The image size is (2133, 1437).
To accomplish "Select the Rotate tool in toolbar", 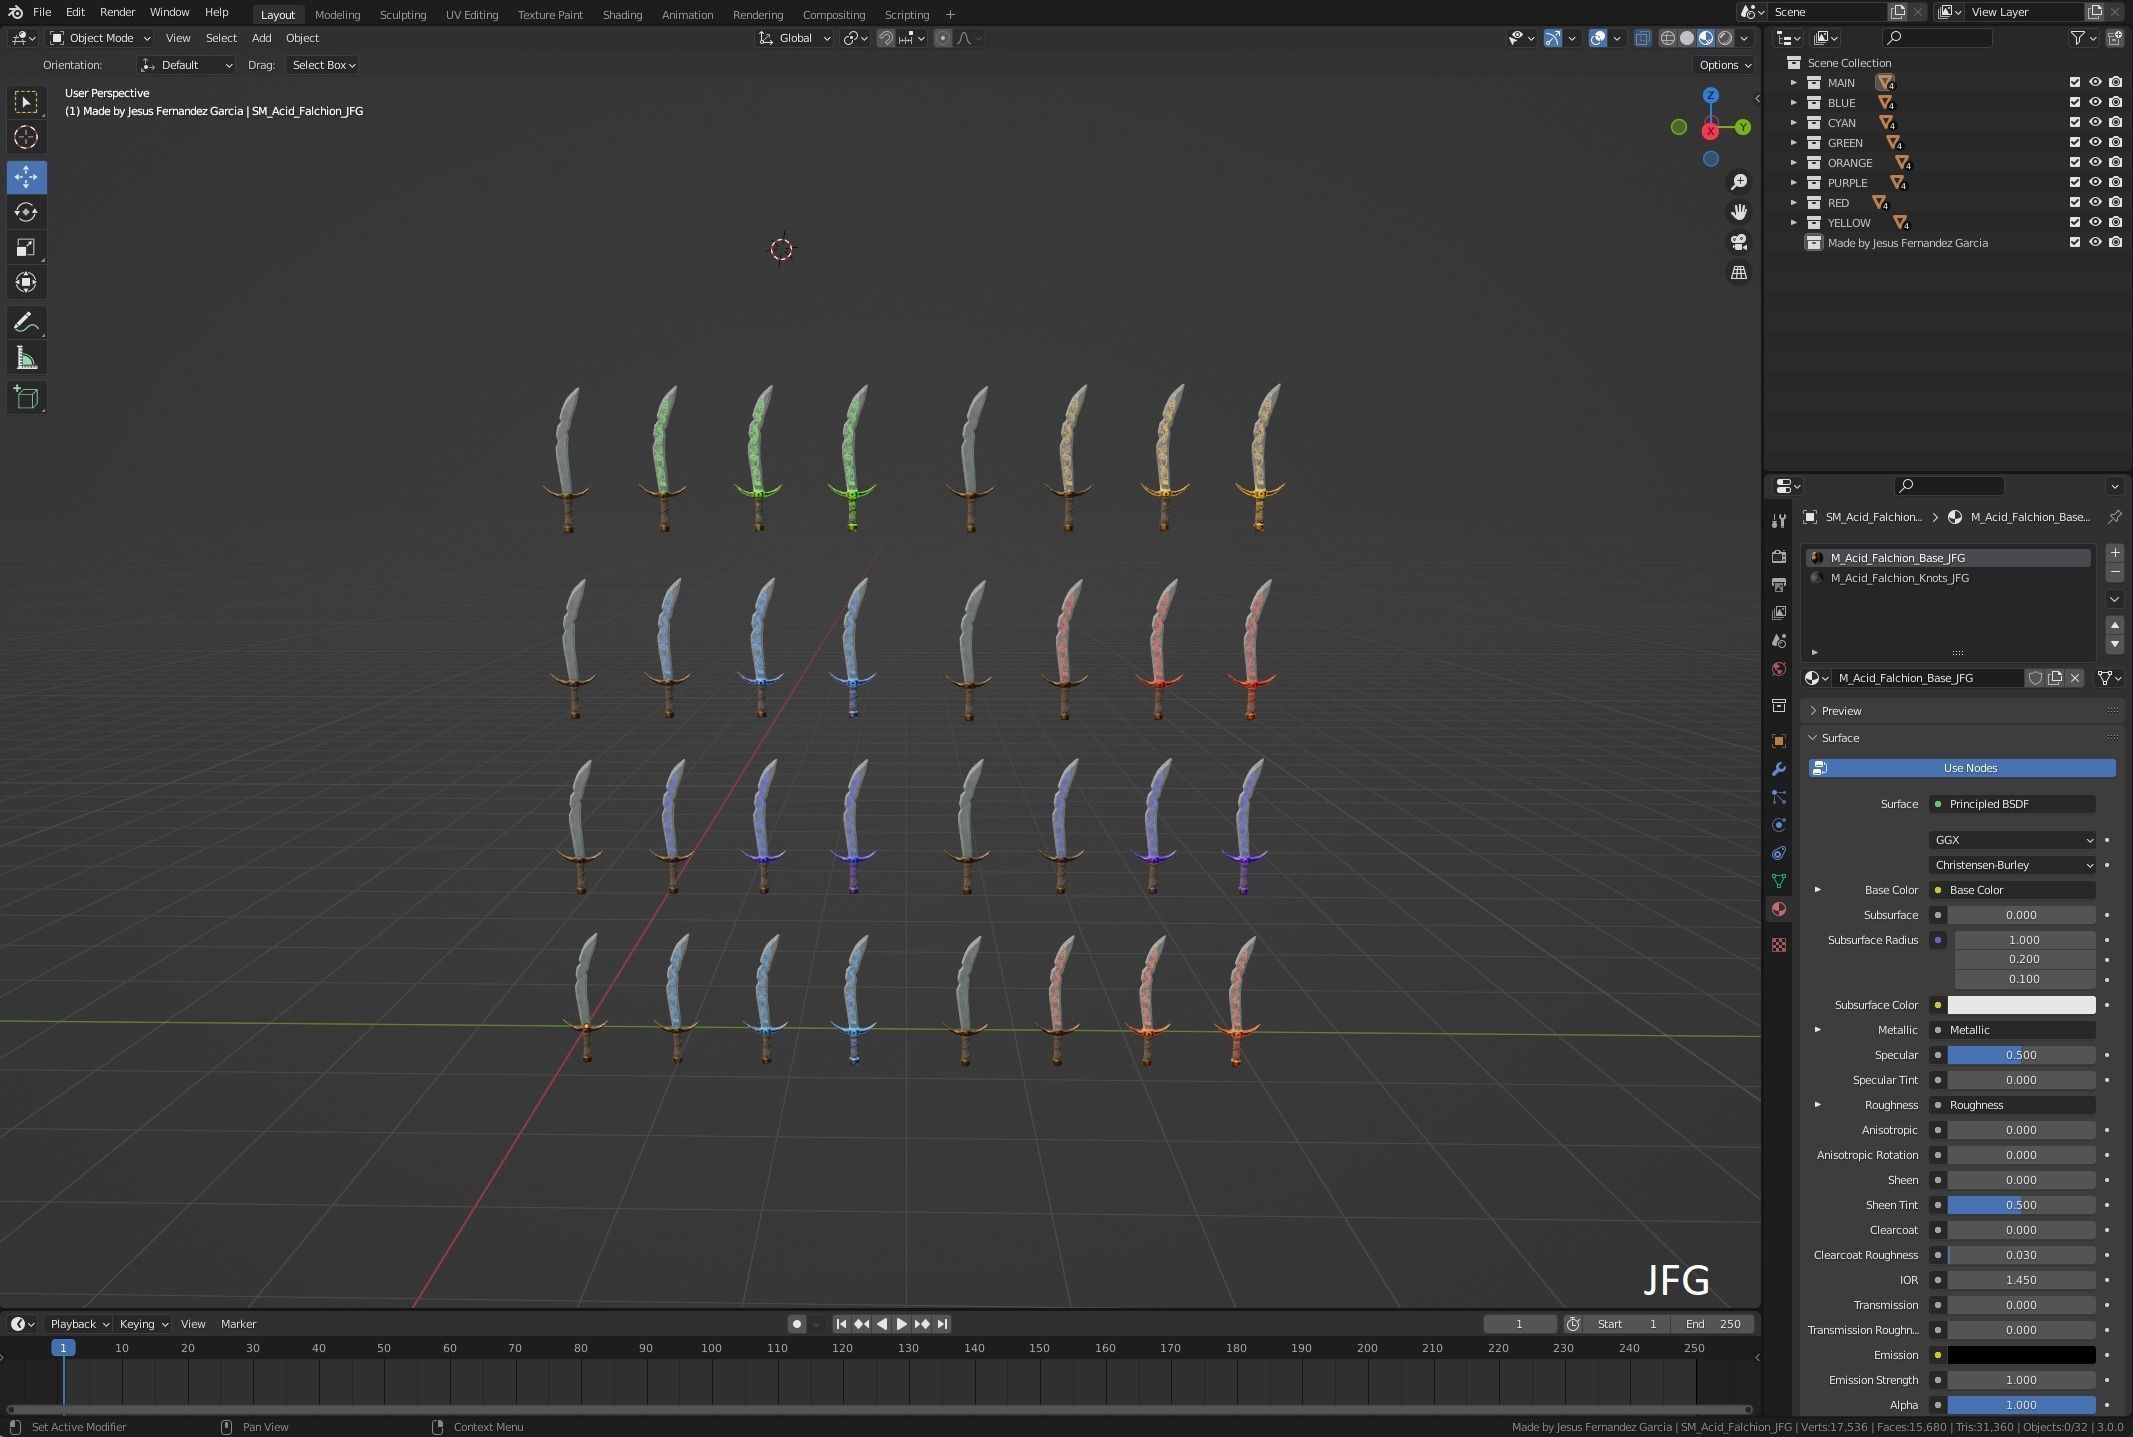I will pos(26,212).
